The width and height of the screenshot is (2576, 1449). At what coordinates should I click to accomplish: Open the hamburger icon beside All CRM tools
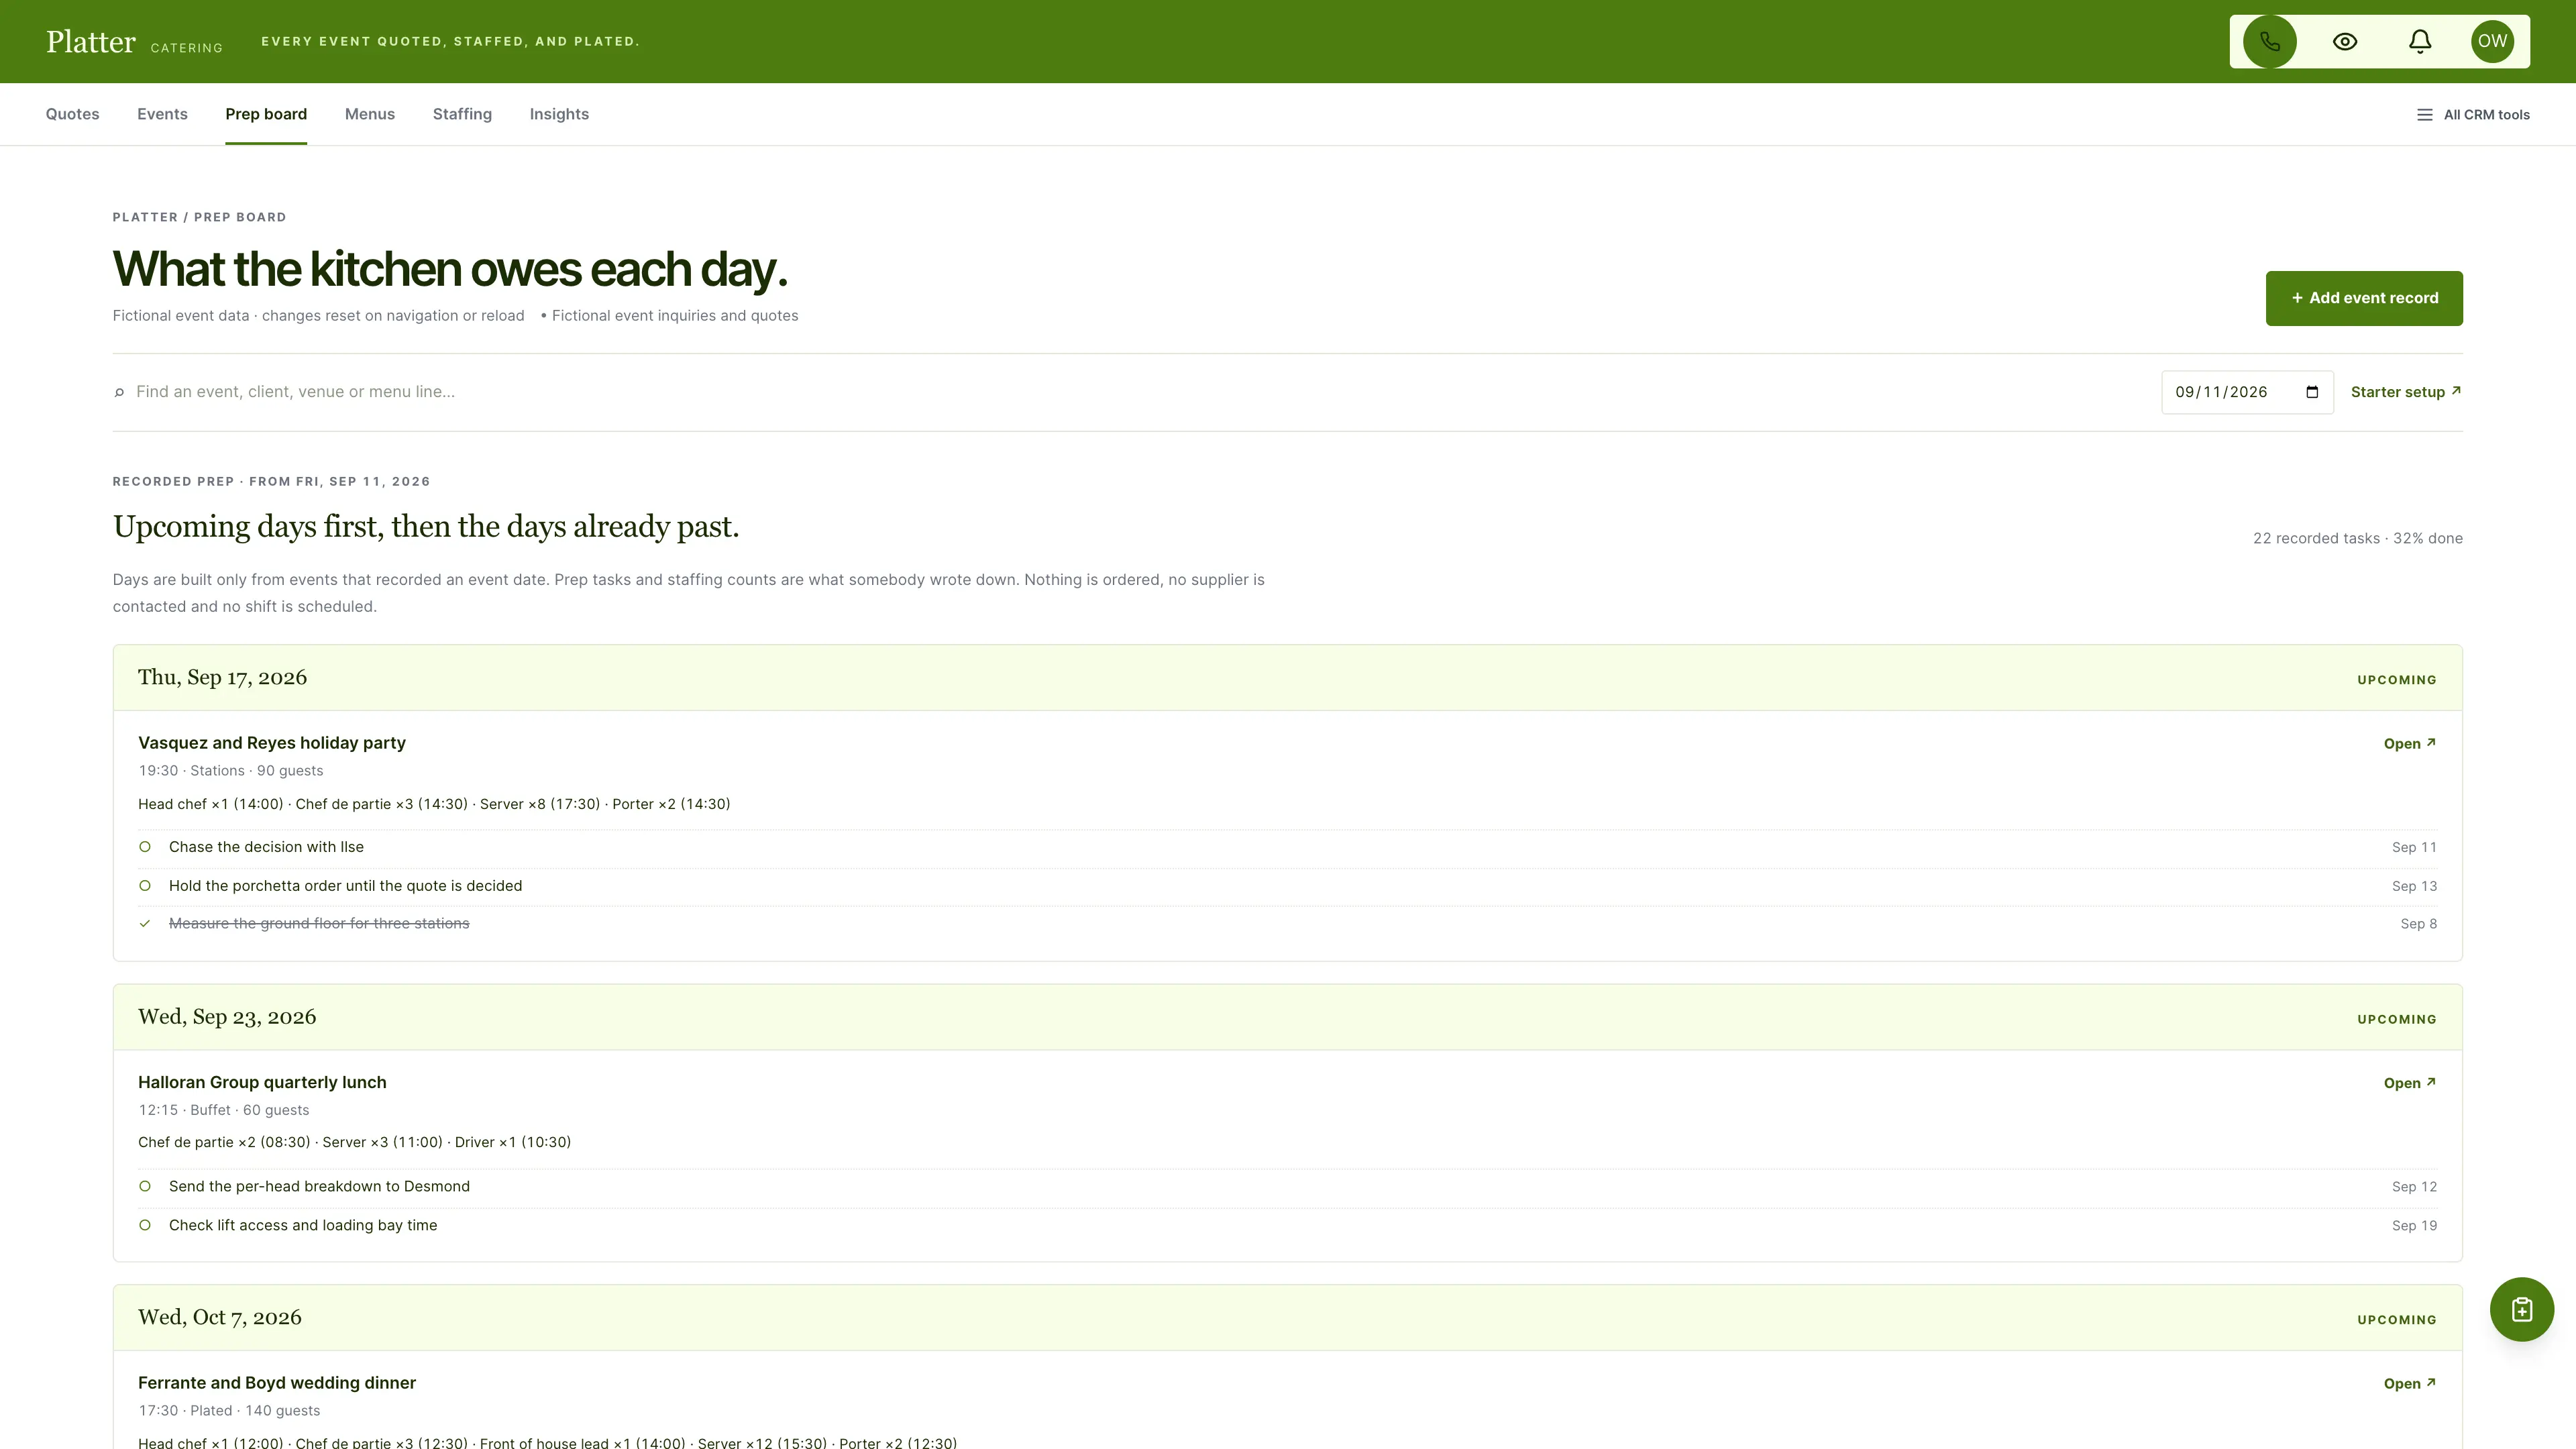click(2424, 115)
